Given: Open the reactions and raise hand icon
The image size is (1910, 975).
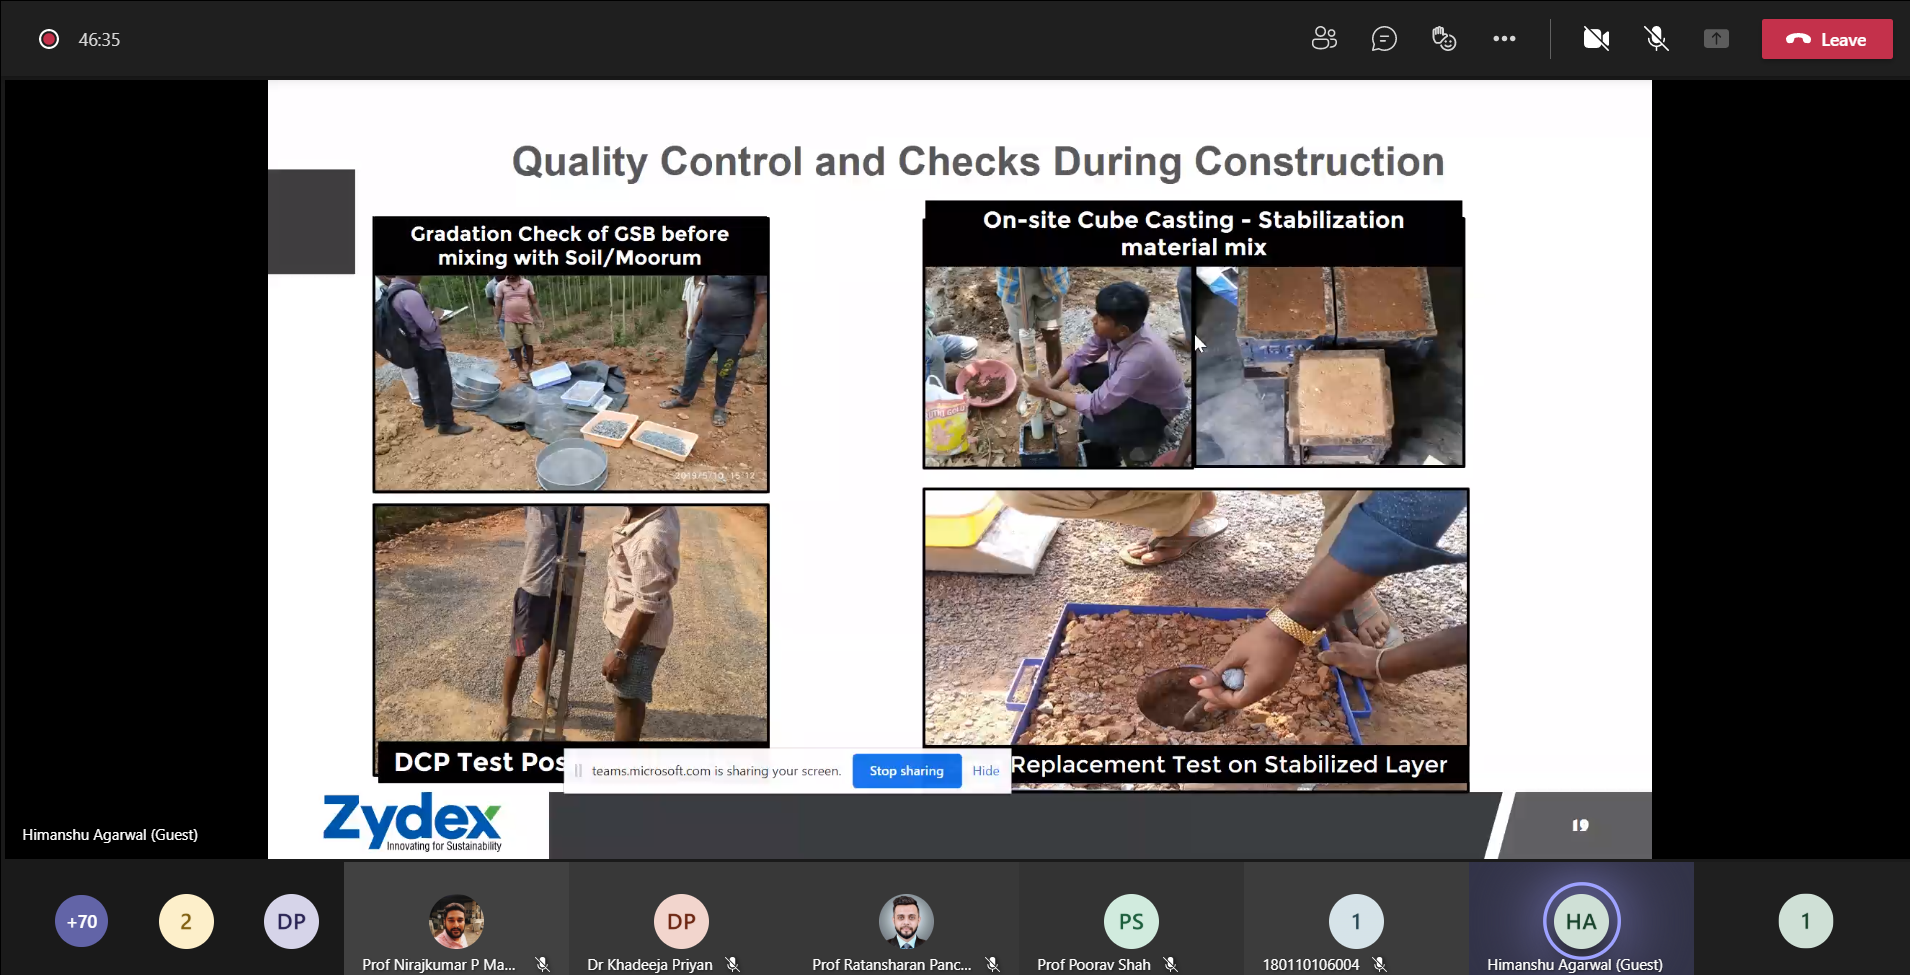Looking at the screenshot, I should (1444, 39).
